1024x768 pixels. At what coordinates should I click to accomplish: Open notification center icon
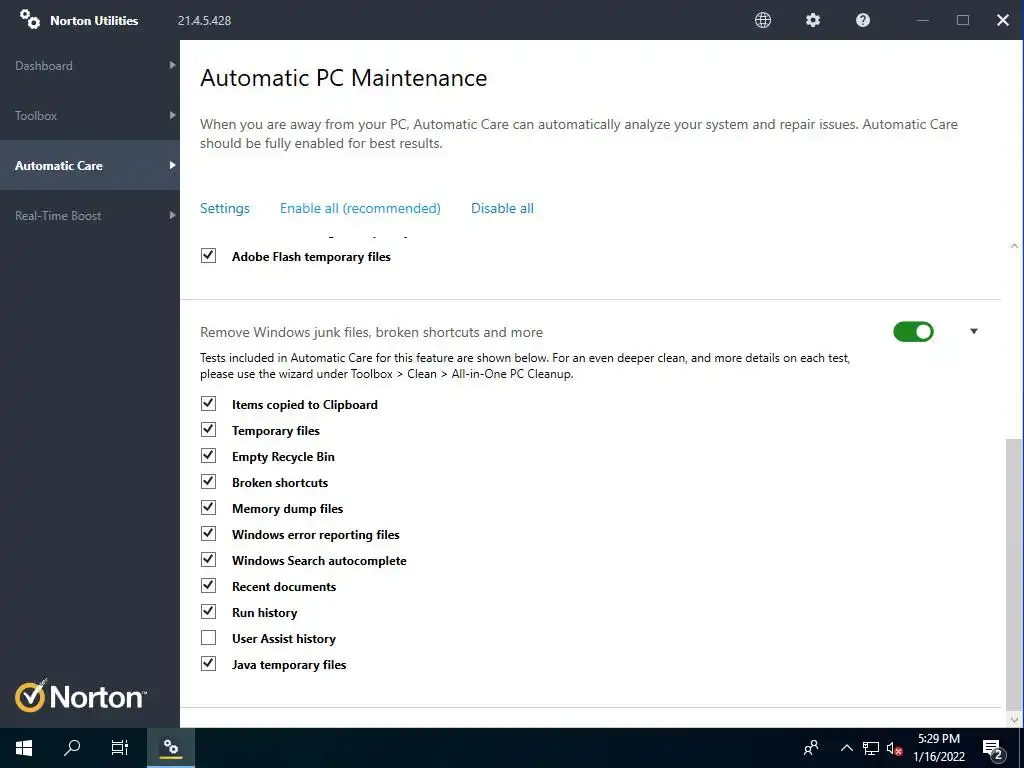click(993, 749)
